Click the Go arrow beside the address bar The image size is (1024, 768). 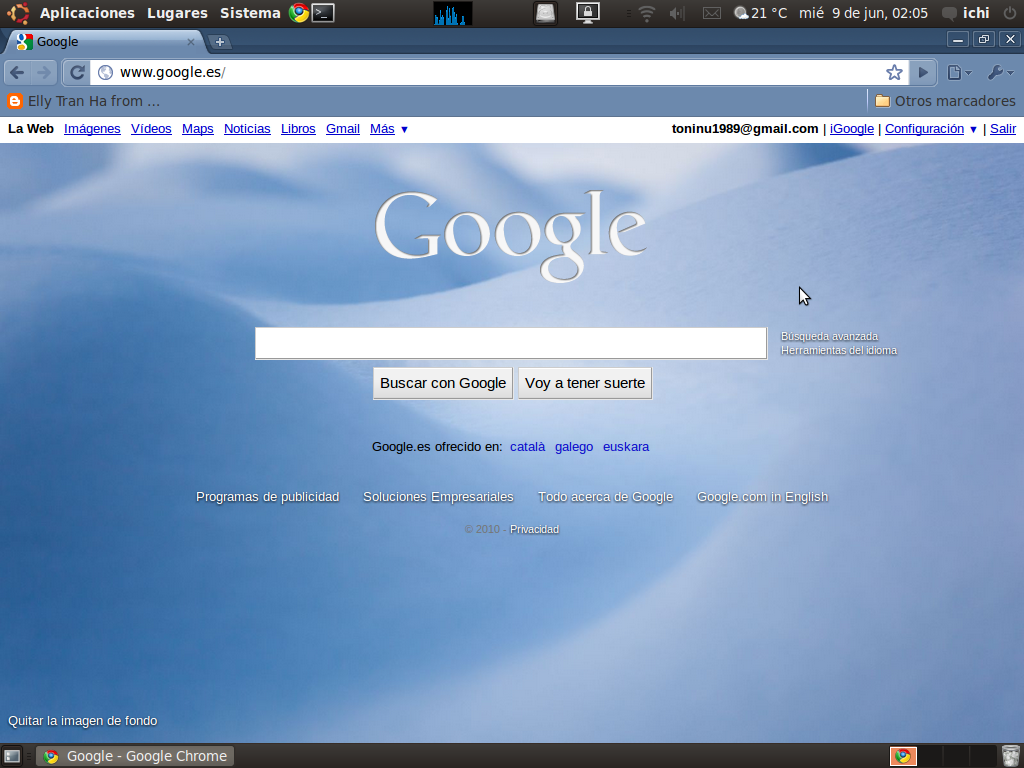tap(923, 72)
